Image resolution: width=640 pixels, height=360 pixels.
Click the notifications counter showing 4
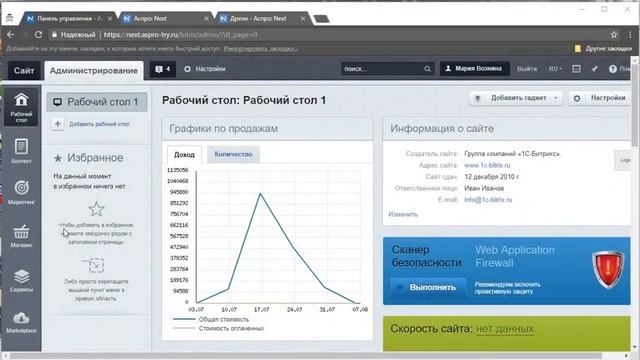[x=162, y=69]
